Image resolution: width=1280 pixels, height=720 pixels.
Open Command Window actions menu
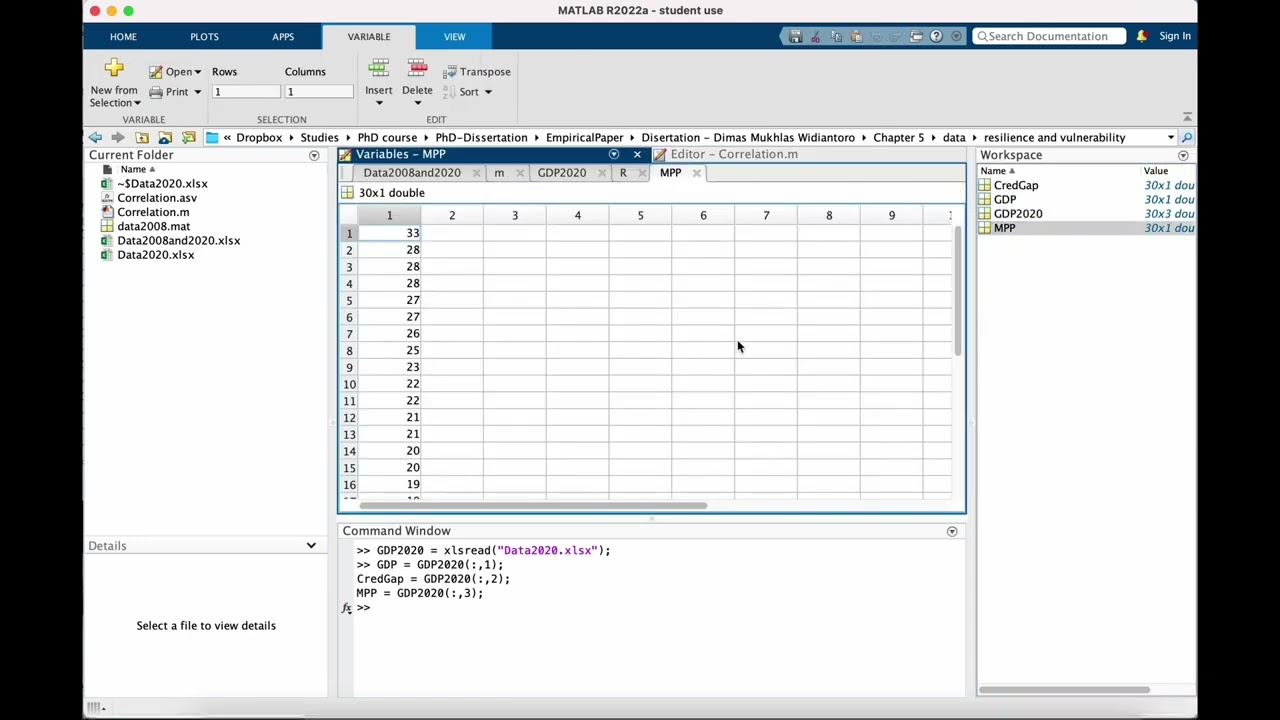(x=952, y=531)
